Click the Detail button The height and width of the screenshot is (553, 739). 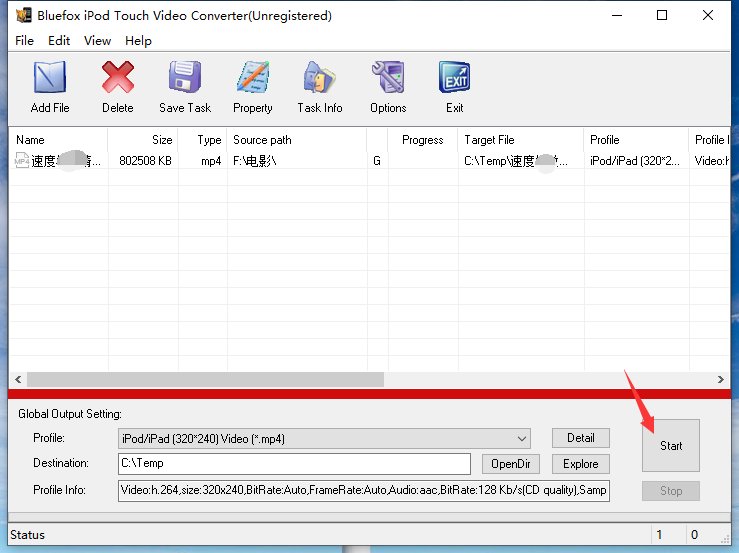(x=581, y=438)
